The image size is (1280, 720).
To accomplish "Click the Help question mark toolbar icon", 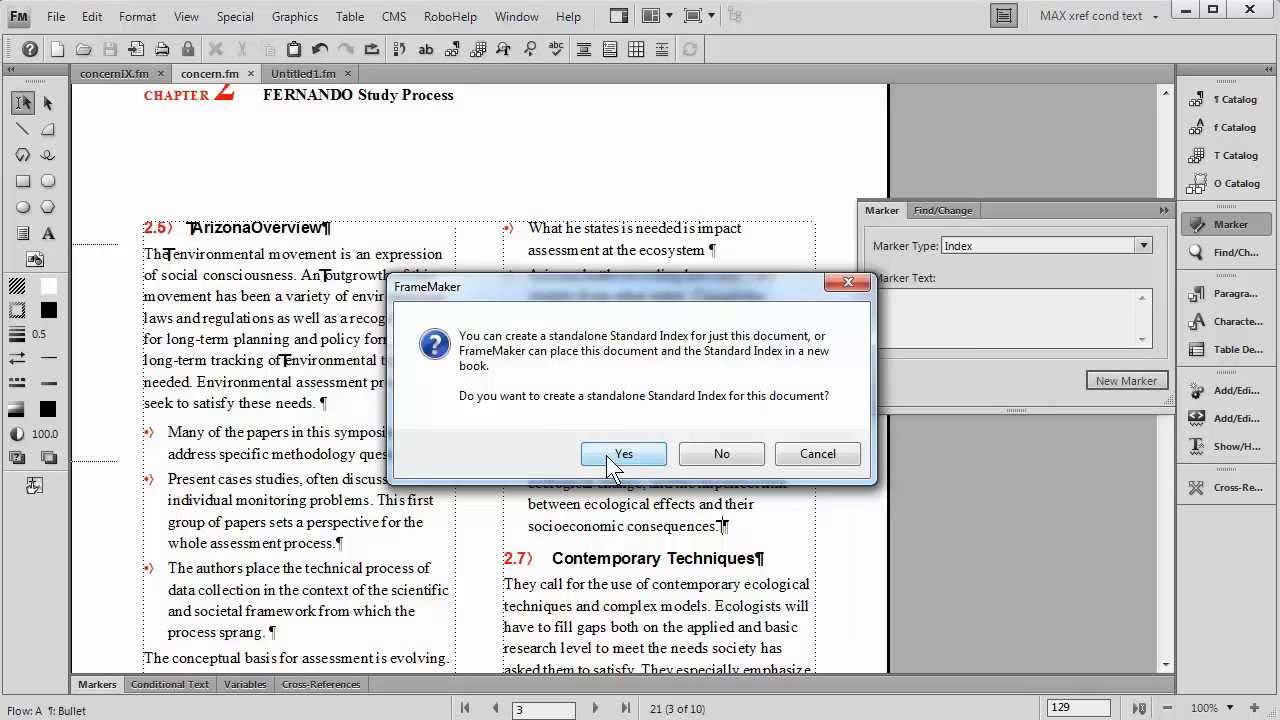I will [30, 49].
